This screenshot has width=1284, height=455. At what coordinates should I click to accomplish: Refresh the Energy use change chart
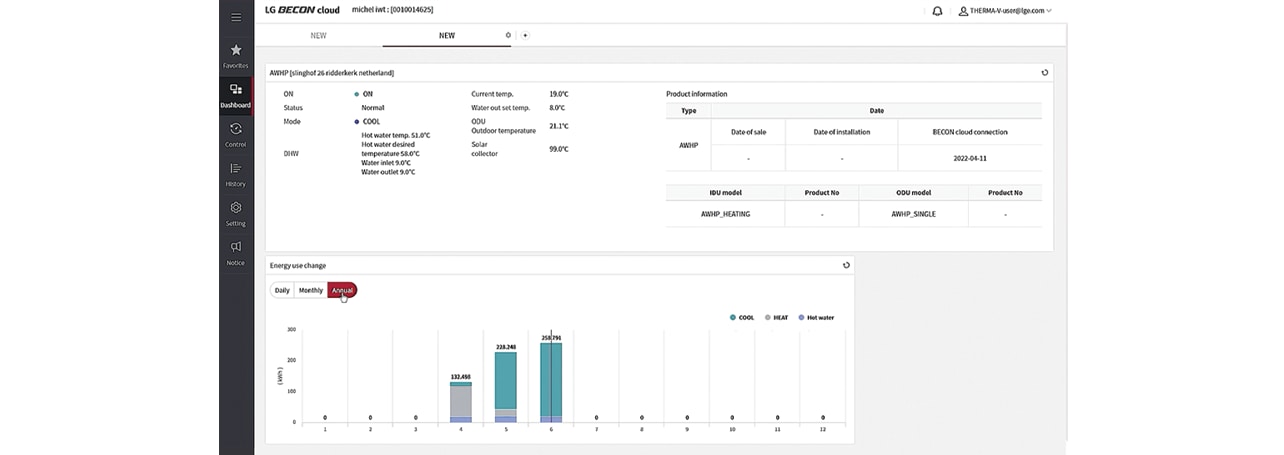click(x=846, y=266)
